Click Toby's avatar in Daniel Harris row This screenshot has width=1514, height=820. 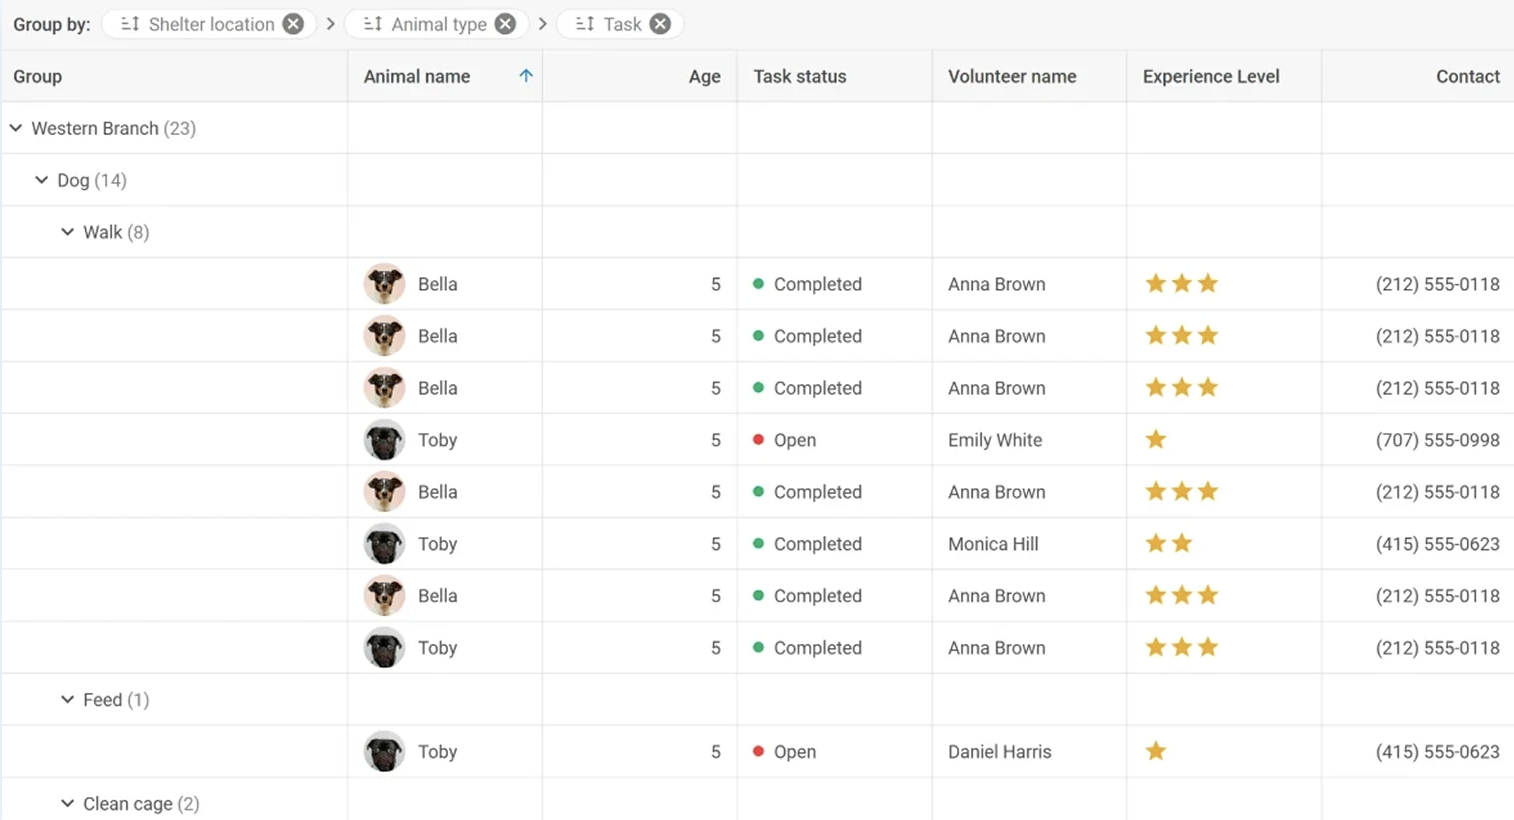[384, 752]
